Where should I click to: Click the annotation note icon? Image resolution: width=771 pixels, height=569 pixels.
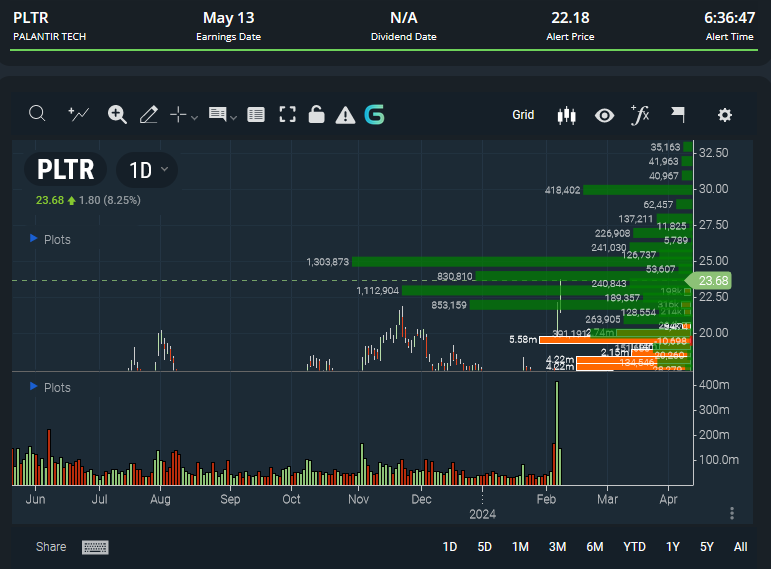[x=217, y=115]
